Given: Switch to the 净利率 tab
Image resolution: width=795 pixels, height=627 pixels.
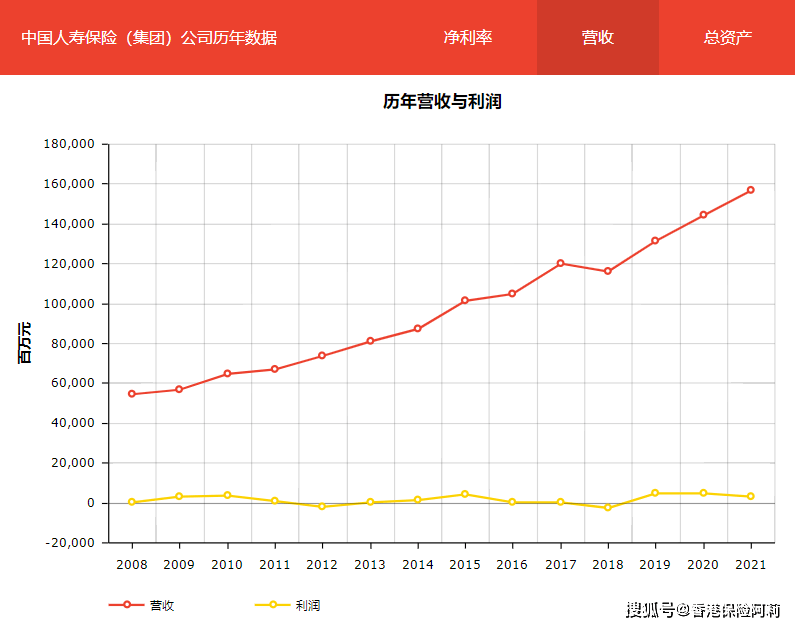Looking at the screenshot, I should (467, 38).
